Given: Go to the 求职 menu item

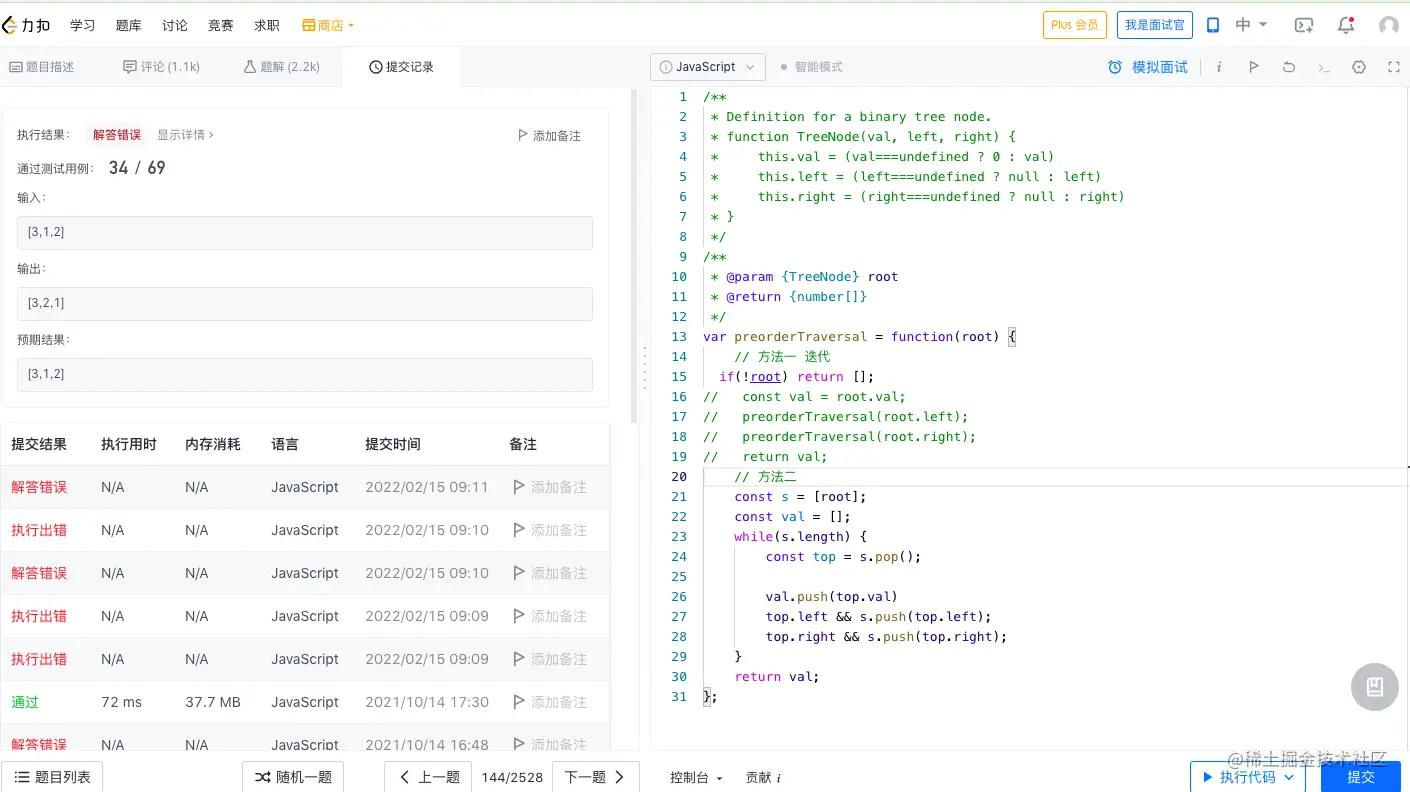Looking at the screenshot, I should [267, 25].
